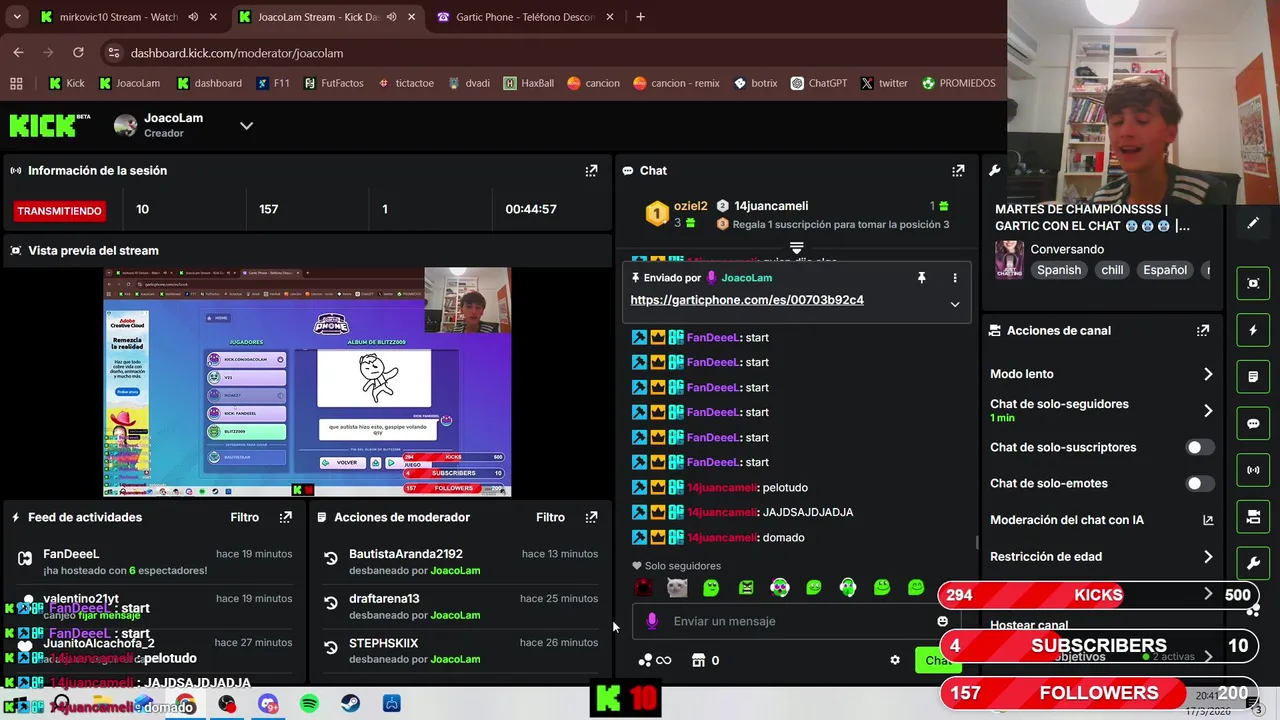This screenshot has height=720, width=1280.
Task: Click the Kick logo
Action: click(43, 125)
